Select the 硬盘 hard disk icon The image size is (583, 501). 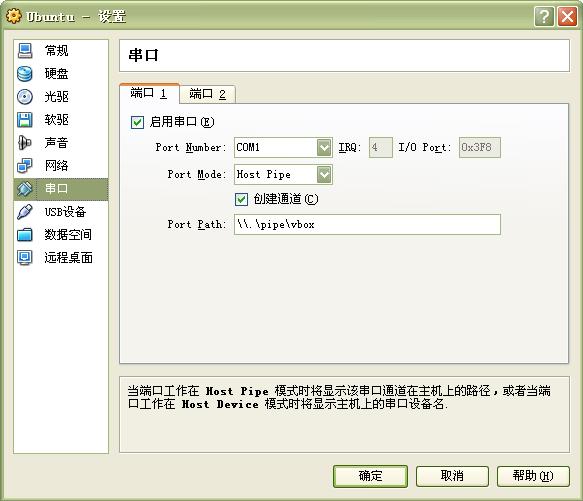pos(25,74)
